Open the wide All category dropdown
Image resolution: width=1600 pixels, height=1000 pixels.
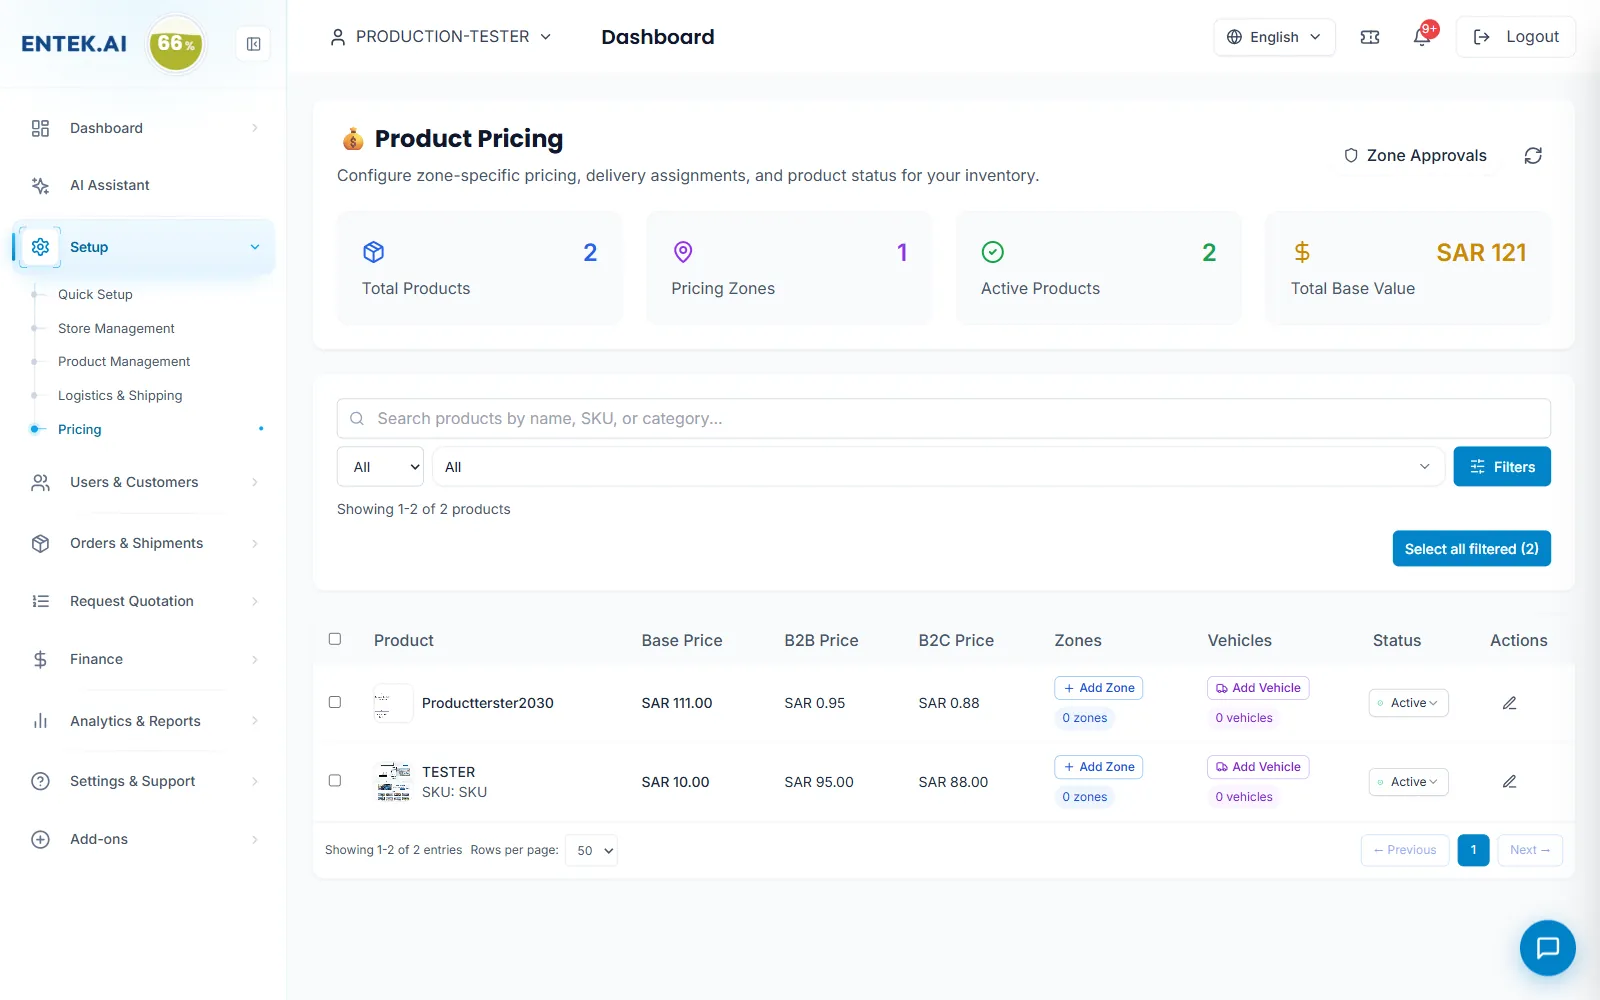(938, 467)
